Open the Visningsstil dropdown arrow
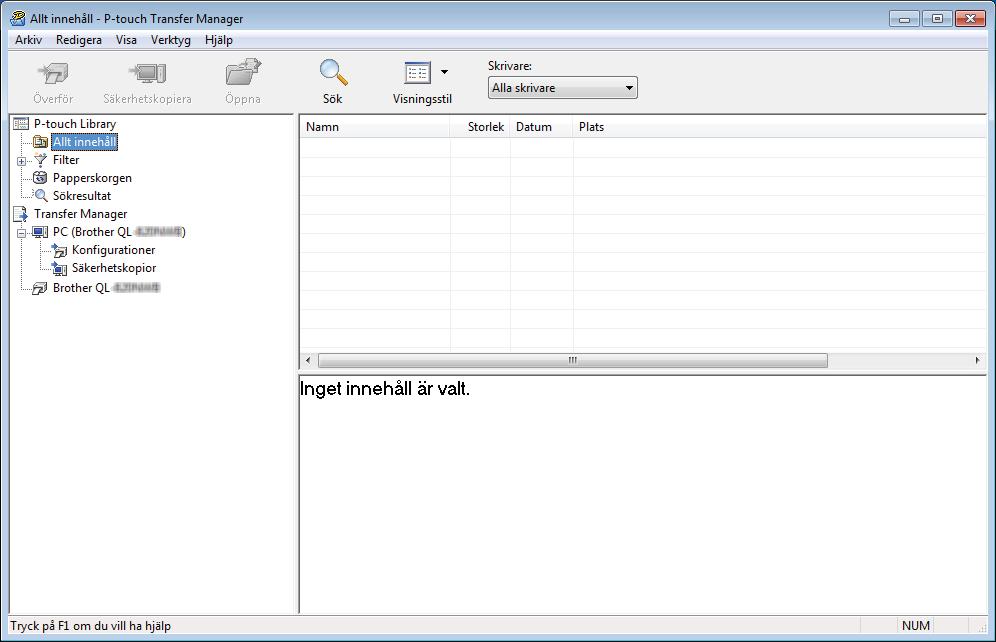Viewport: 996px width, 642px height. click(x=445, y=72)
